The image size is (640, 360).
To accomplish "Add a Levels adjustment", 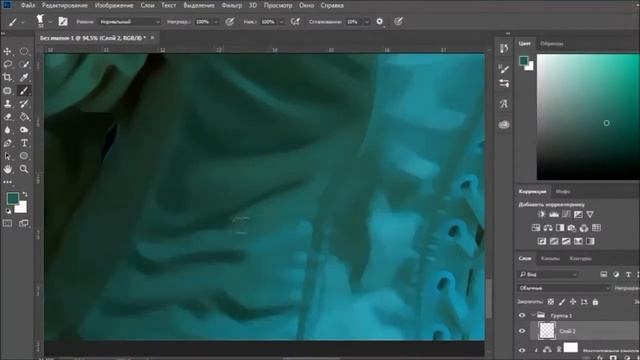I will pyautogui.click(x=554, y=214).
